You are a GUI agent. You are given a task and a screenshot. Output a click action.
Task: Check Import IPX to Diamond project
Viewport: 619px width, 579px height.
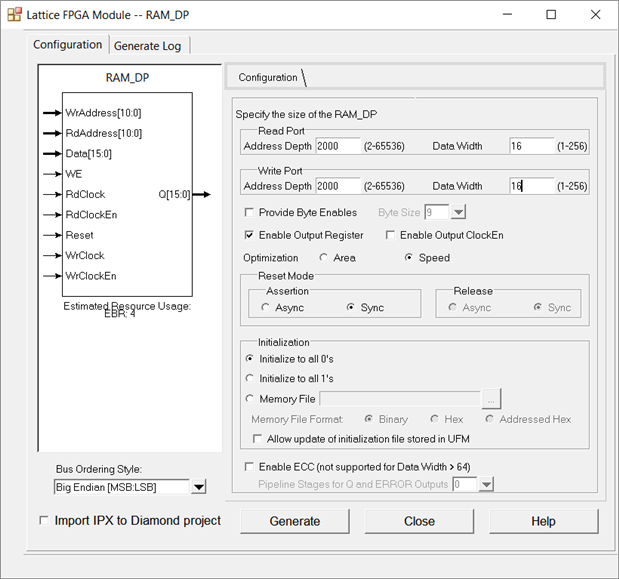tap(44, 521)
